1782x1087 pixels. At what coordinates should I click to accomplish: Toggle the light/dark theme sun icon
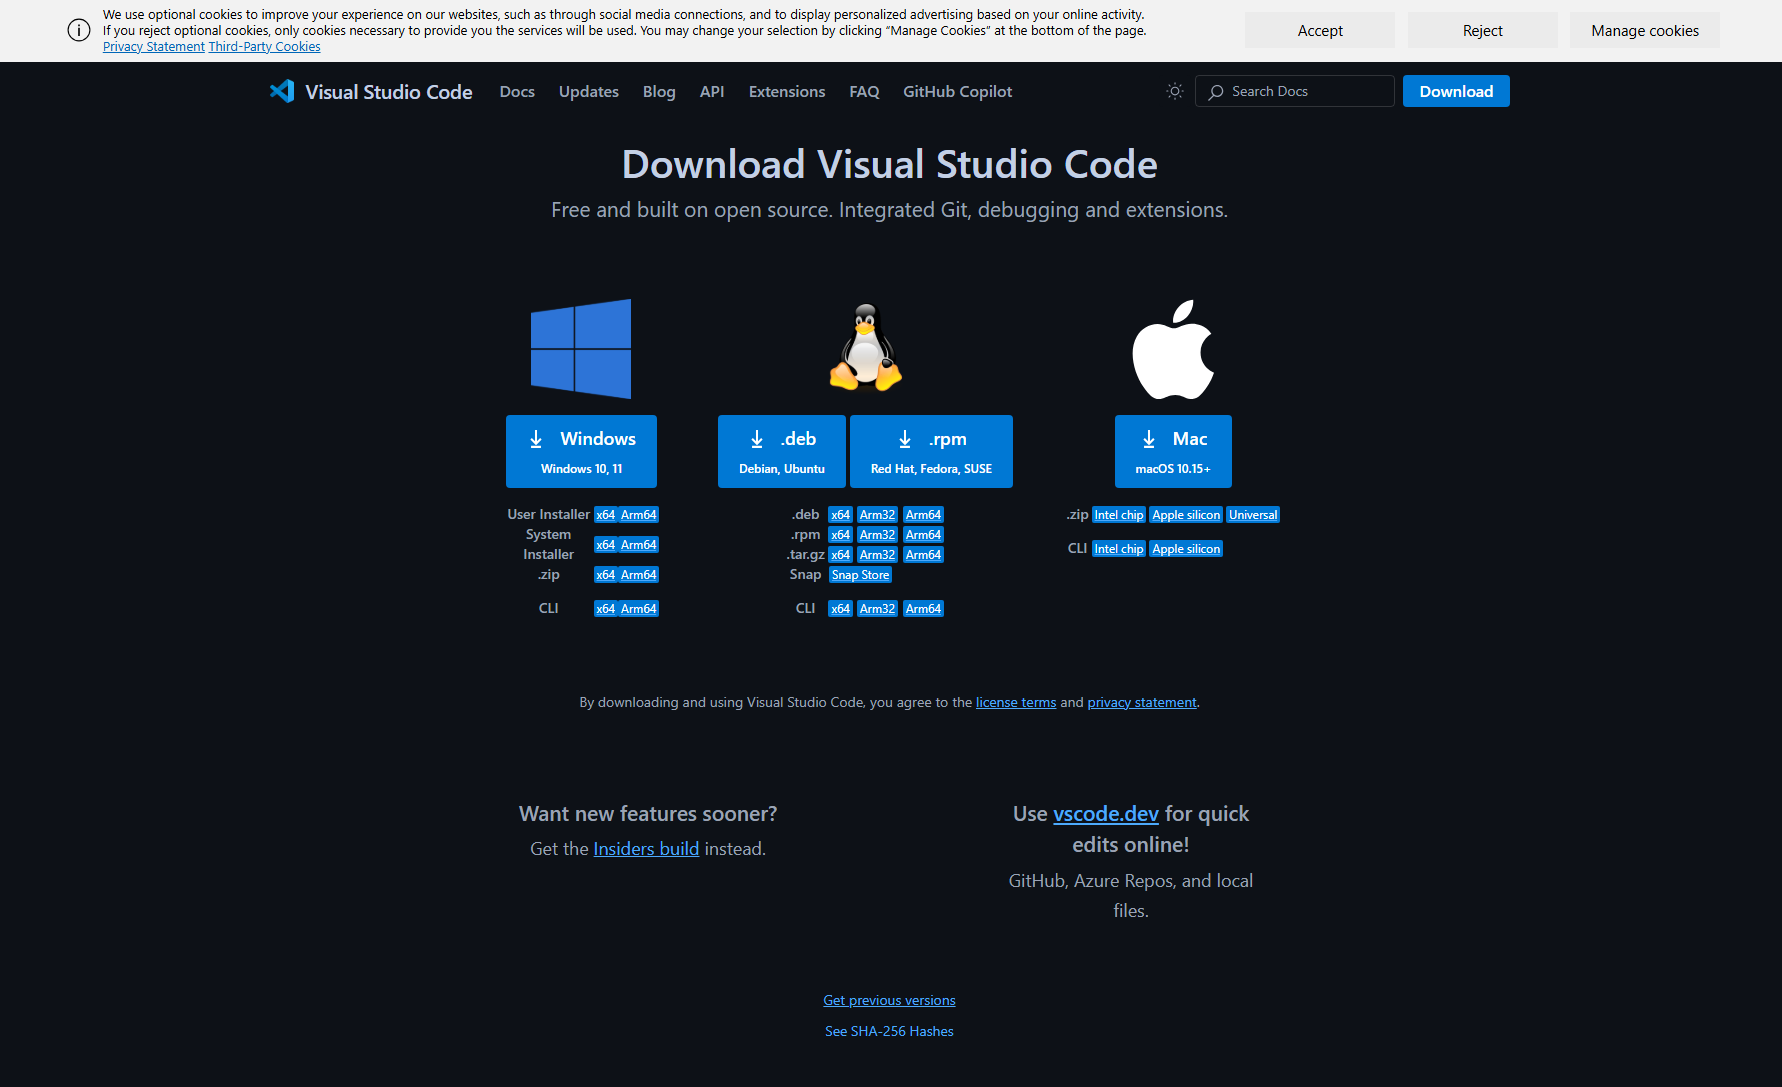tap(1175, 91)
